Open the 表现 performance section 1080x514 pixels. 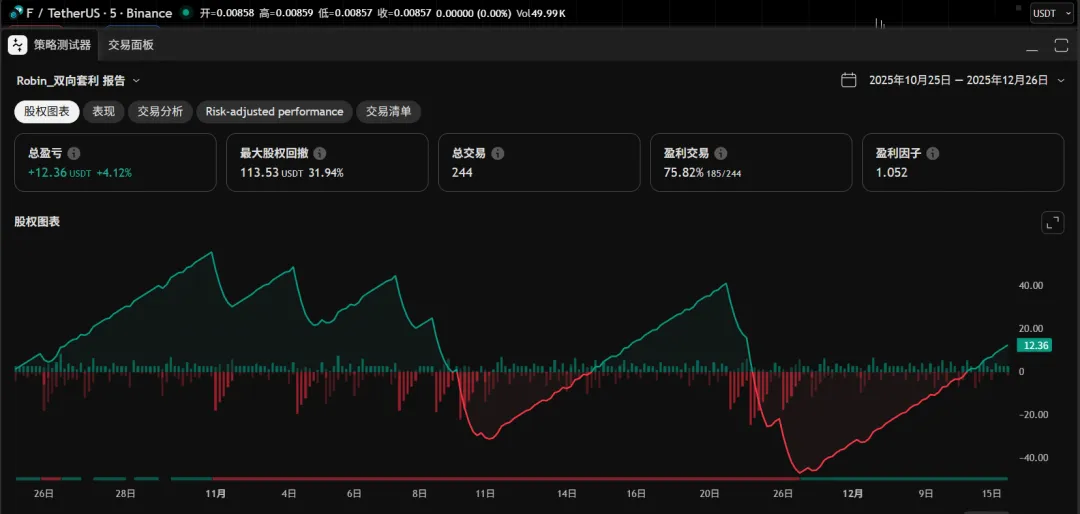tap(103, 112)
